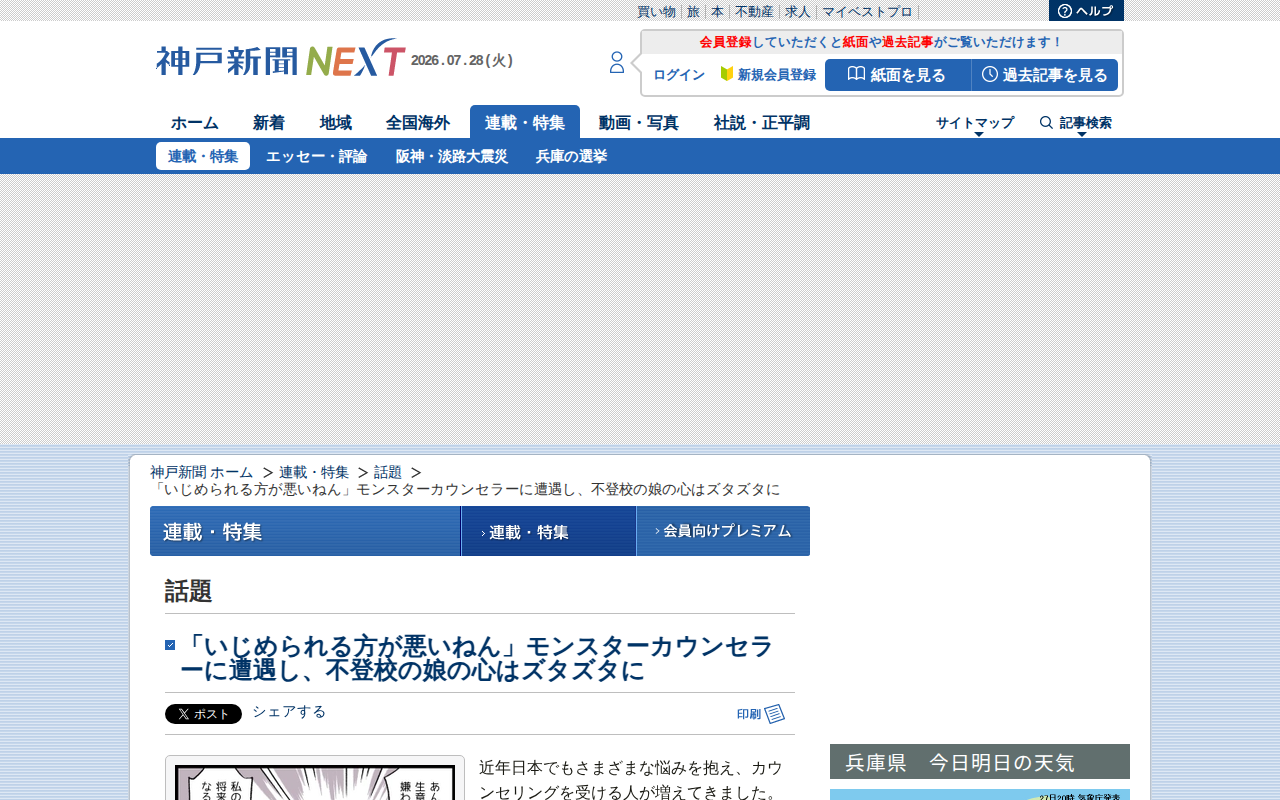
Task: Click the 不動産 top link
Action: pyautogui.click(x=755, y=12)
